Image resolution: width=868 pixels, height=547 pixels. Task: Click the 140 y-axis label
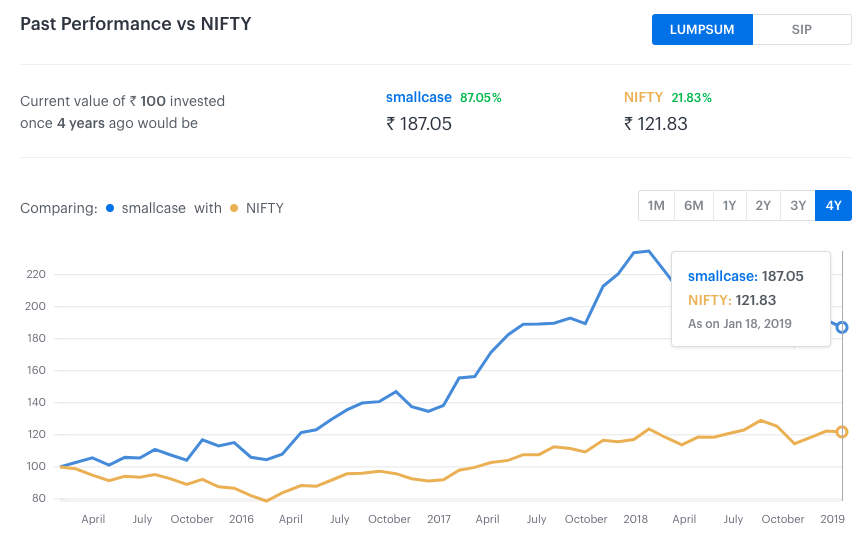[36, 402]
